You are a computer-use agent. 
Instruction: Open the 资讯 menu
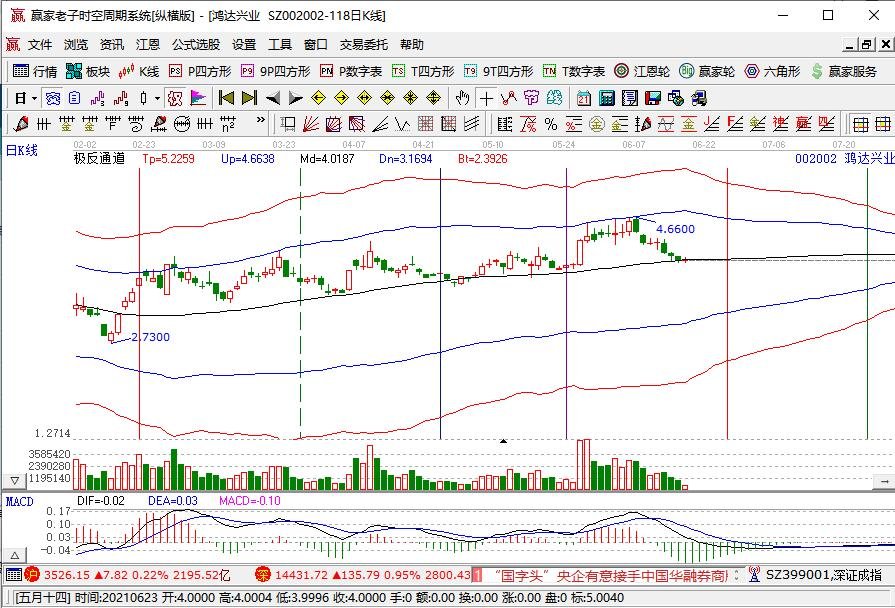pos(112,45)
